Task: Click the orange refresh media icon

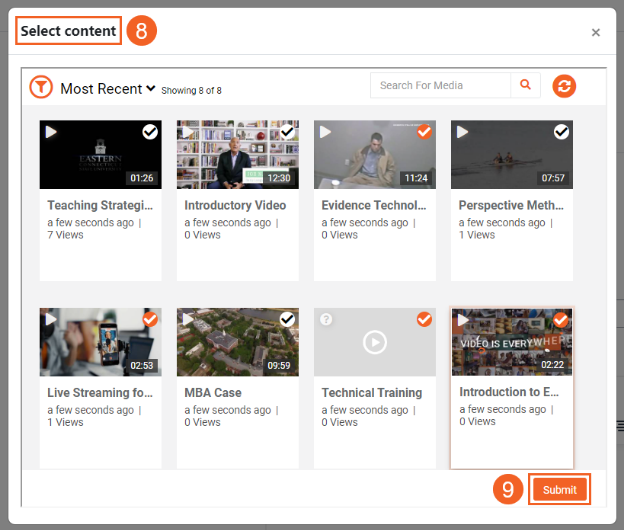Action: click(565, 86)
